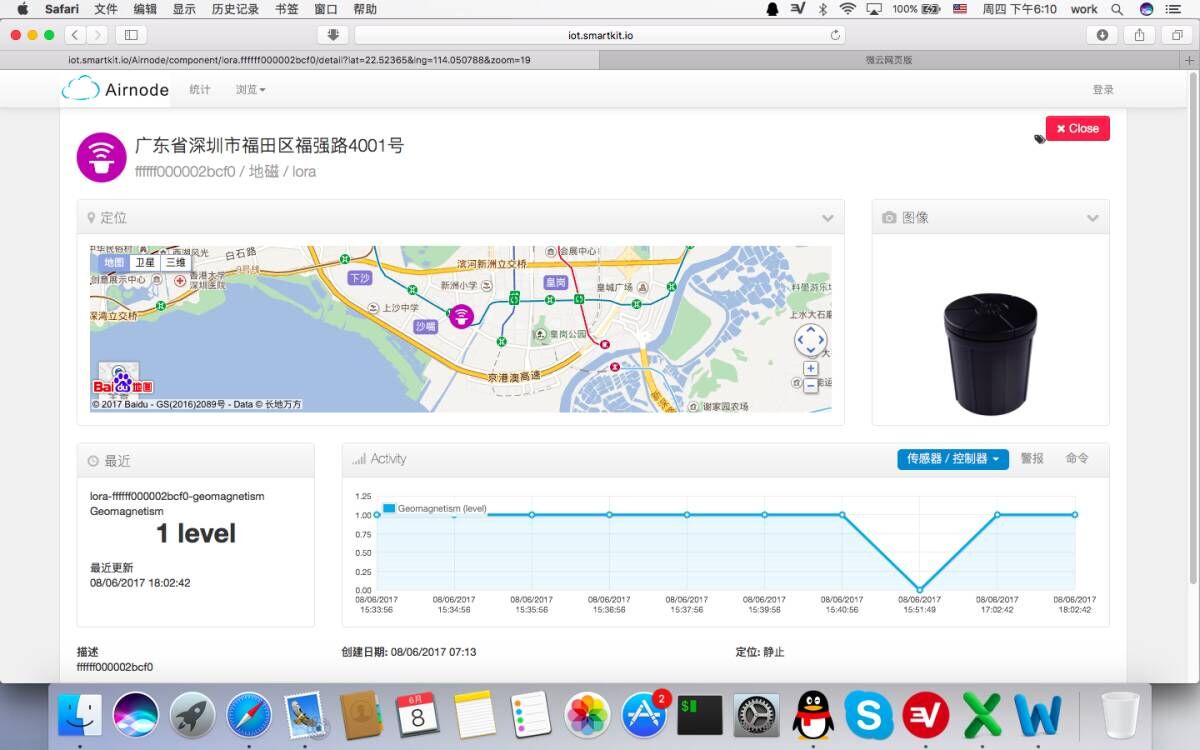Click the red Close button

(1078, 128)
